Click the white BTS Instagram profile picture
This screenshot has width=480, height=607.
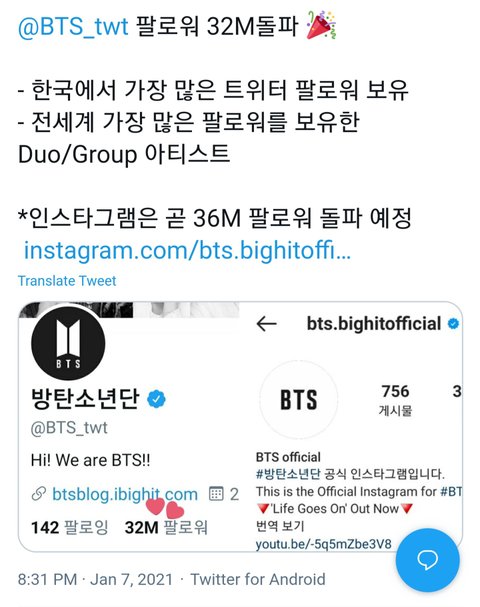coord(298,399)
